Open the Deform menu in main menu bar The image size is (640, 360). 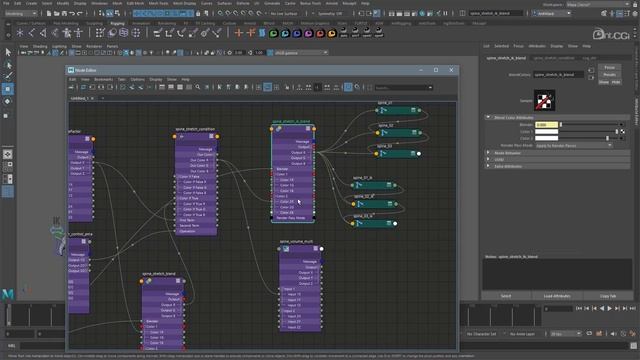pyautogui.click(x=242, y=3)
